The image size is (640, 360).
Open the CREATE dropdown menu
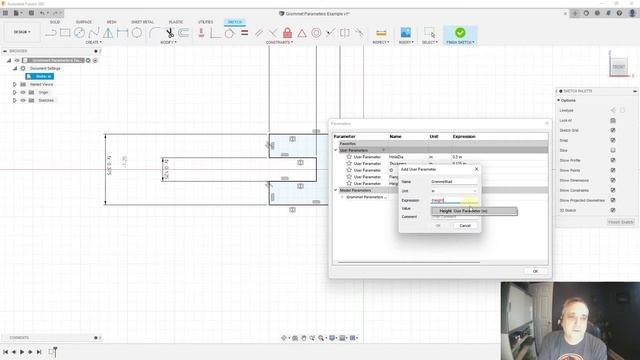(93, 42)
